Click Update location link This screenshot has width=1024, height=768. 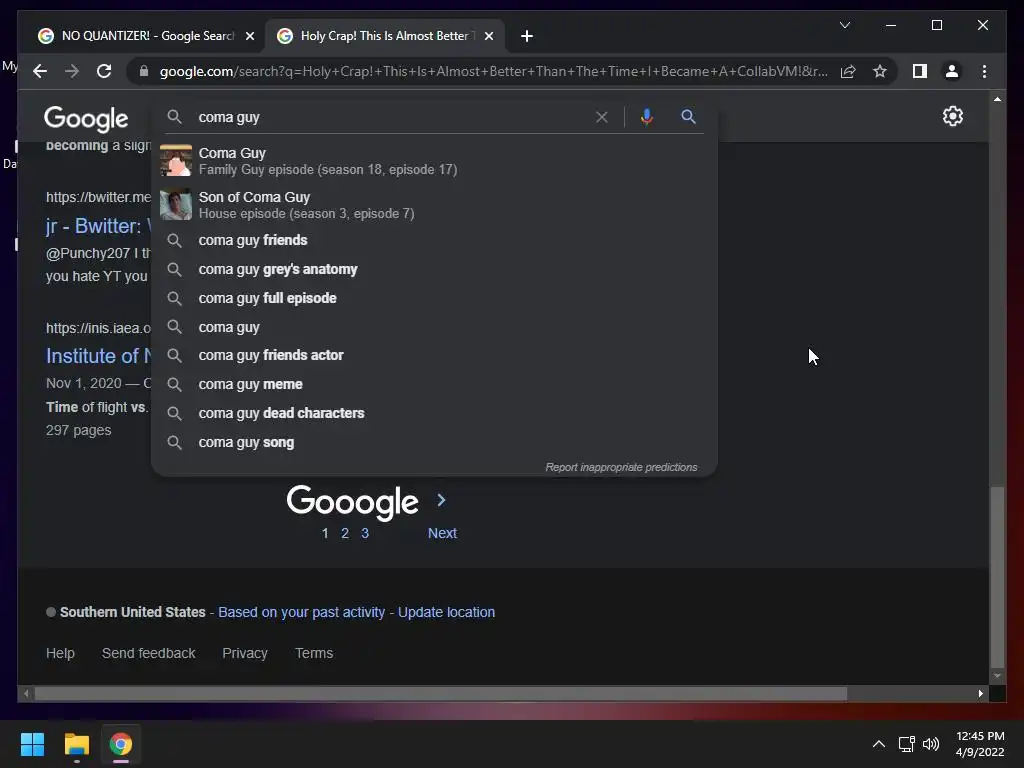(446, 612)
